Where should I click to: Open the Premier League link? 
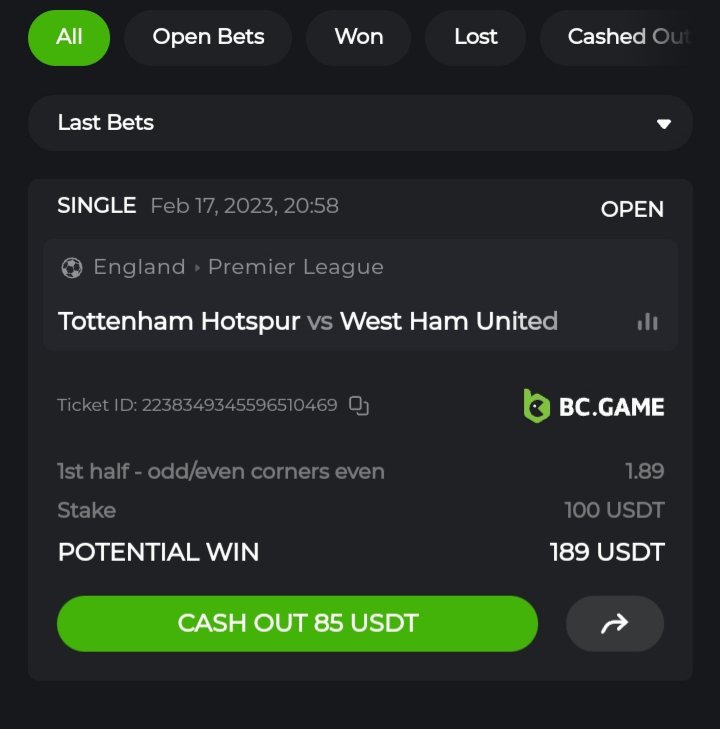pyautogui.click(x=296, y=267)
